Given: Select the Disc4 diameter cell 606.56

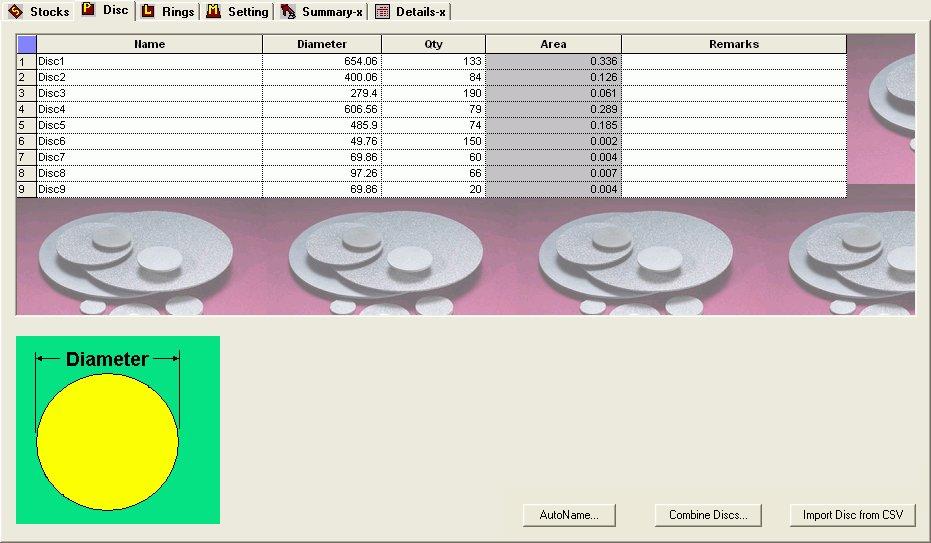Looking at the screenshot, I should click(322, 109).
